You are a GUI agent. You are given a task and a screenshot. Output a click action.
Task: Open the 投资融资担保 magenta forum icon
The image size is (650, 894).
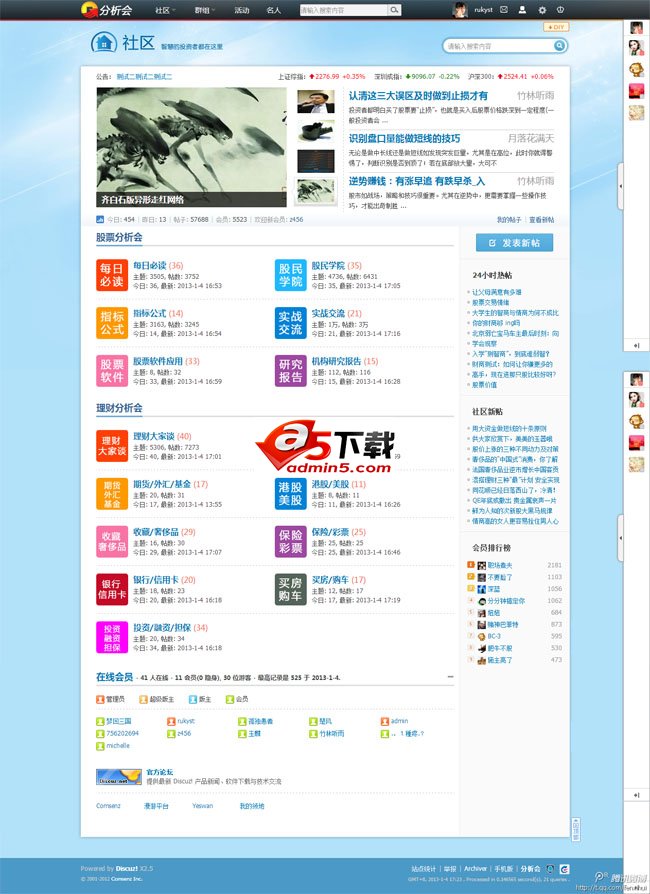tap(112, 637)
